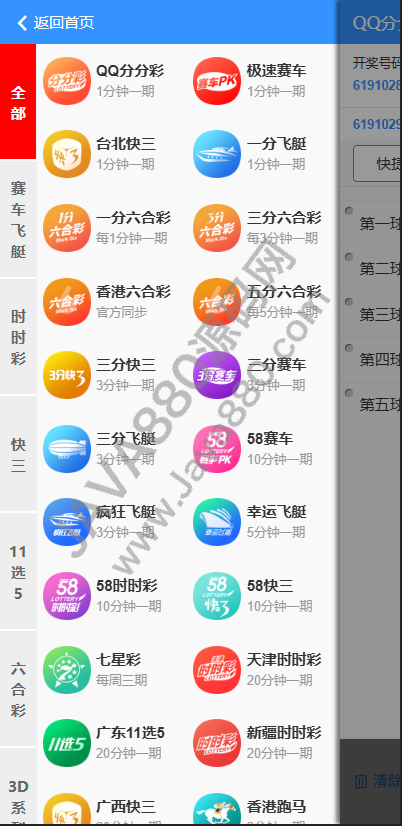Image resolution: width=402 pixels, height=826 pixels.
Task: Click the 清除 trash button
Action: point(377,781)
